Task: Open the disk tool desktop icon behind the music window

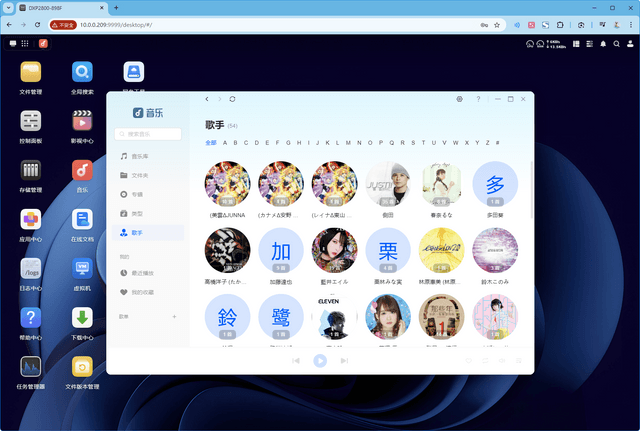Action: click(134, 73)
